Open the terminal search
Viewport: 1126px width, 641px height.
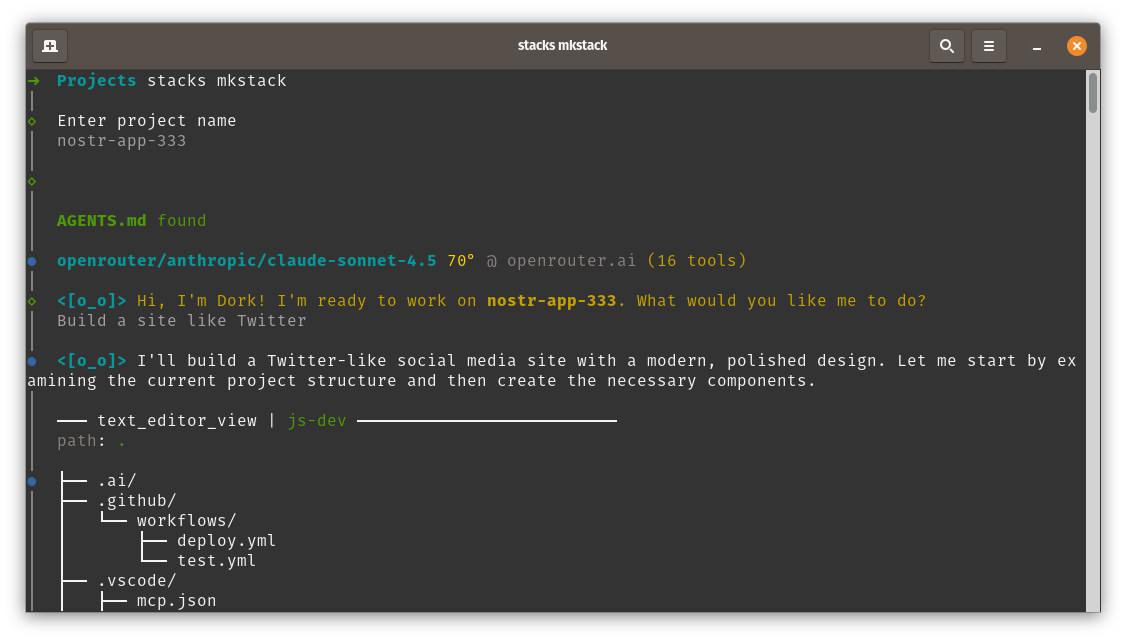tap(946, 45)
